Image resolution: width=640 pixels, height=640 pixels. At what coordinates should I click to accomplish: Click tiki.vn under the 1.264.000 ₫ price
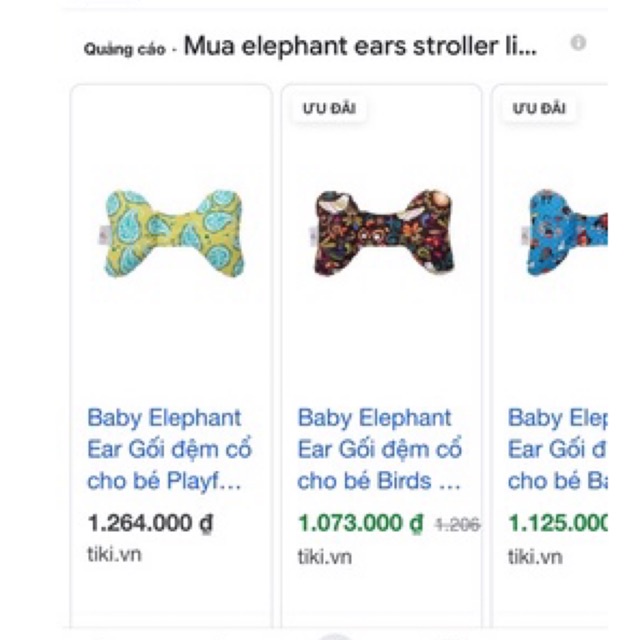114,554
